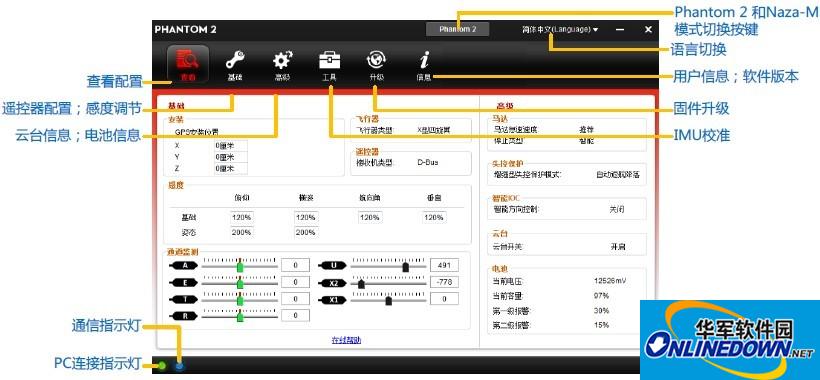This screenshot has height=380, width=820.
Task: Click the channel X1 label badge
Action: pos(333,300)
